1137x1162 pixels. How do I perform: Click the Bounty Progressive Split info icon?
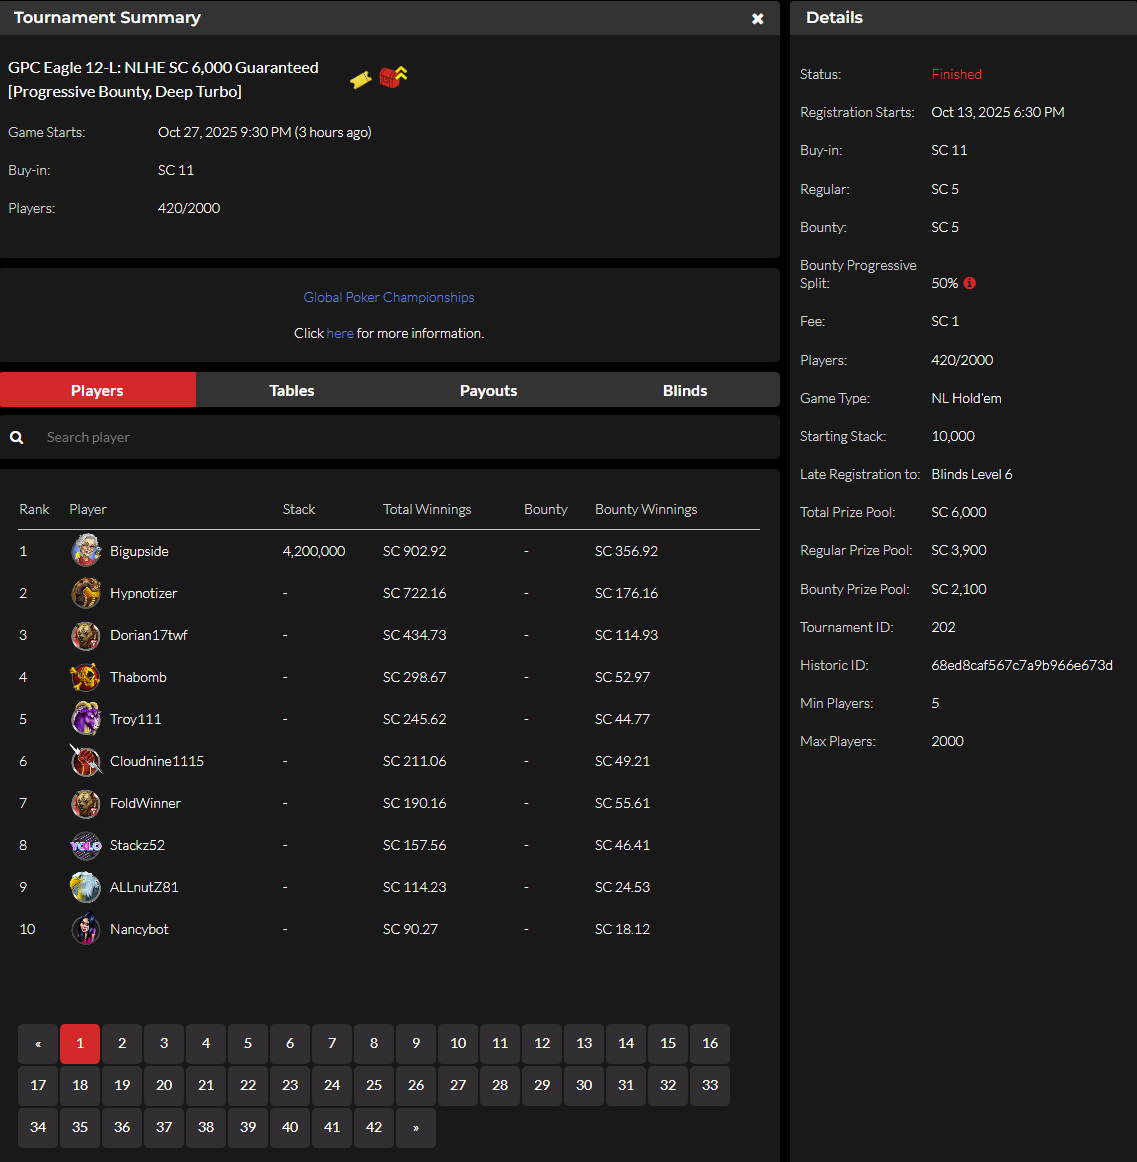[x=969, y=283]
